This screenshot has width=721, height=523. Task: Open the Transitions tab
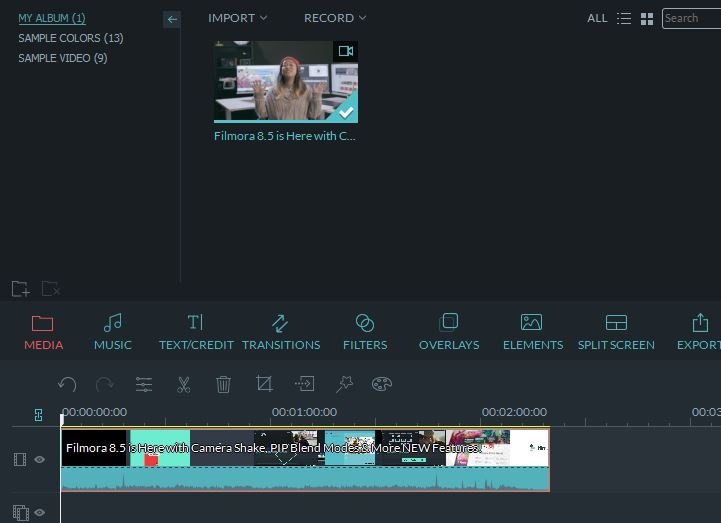(281, 333)
